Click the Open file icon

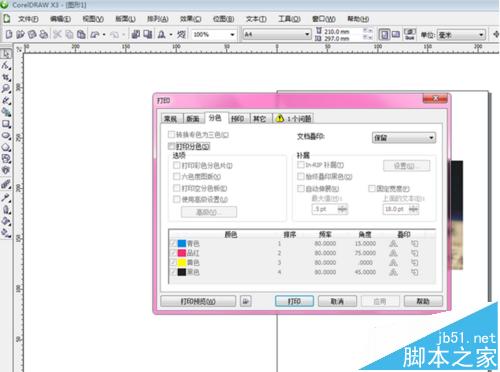point(20,34)
